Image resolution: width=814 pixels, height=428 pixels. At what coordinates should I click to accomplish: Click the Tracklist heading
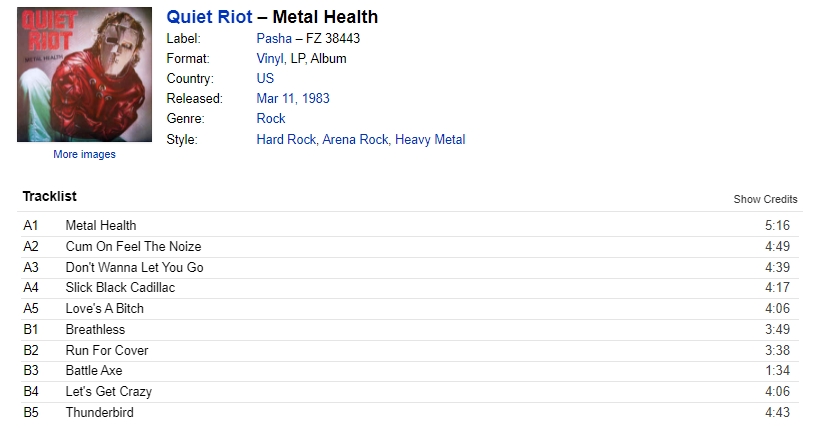[x=49, y=196]
